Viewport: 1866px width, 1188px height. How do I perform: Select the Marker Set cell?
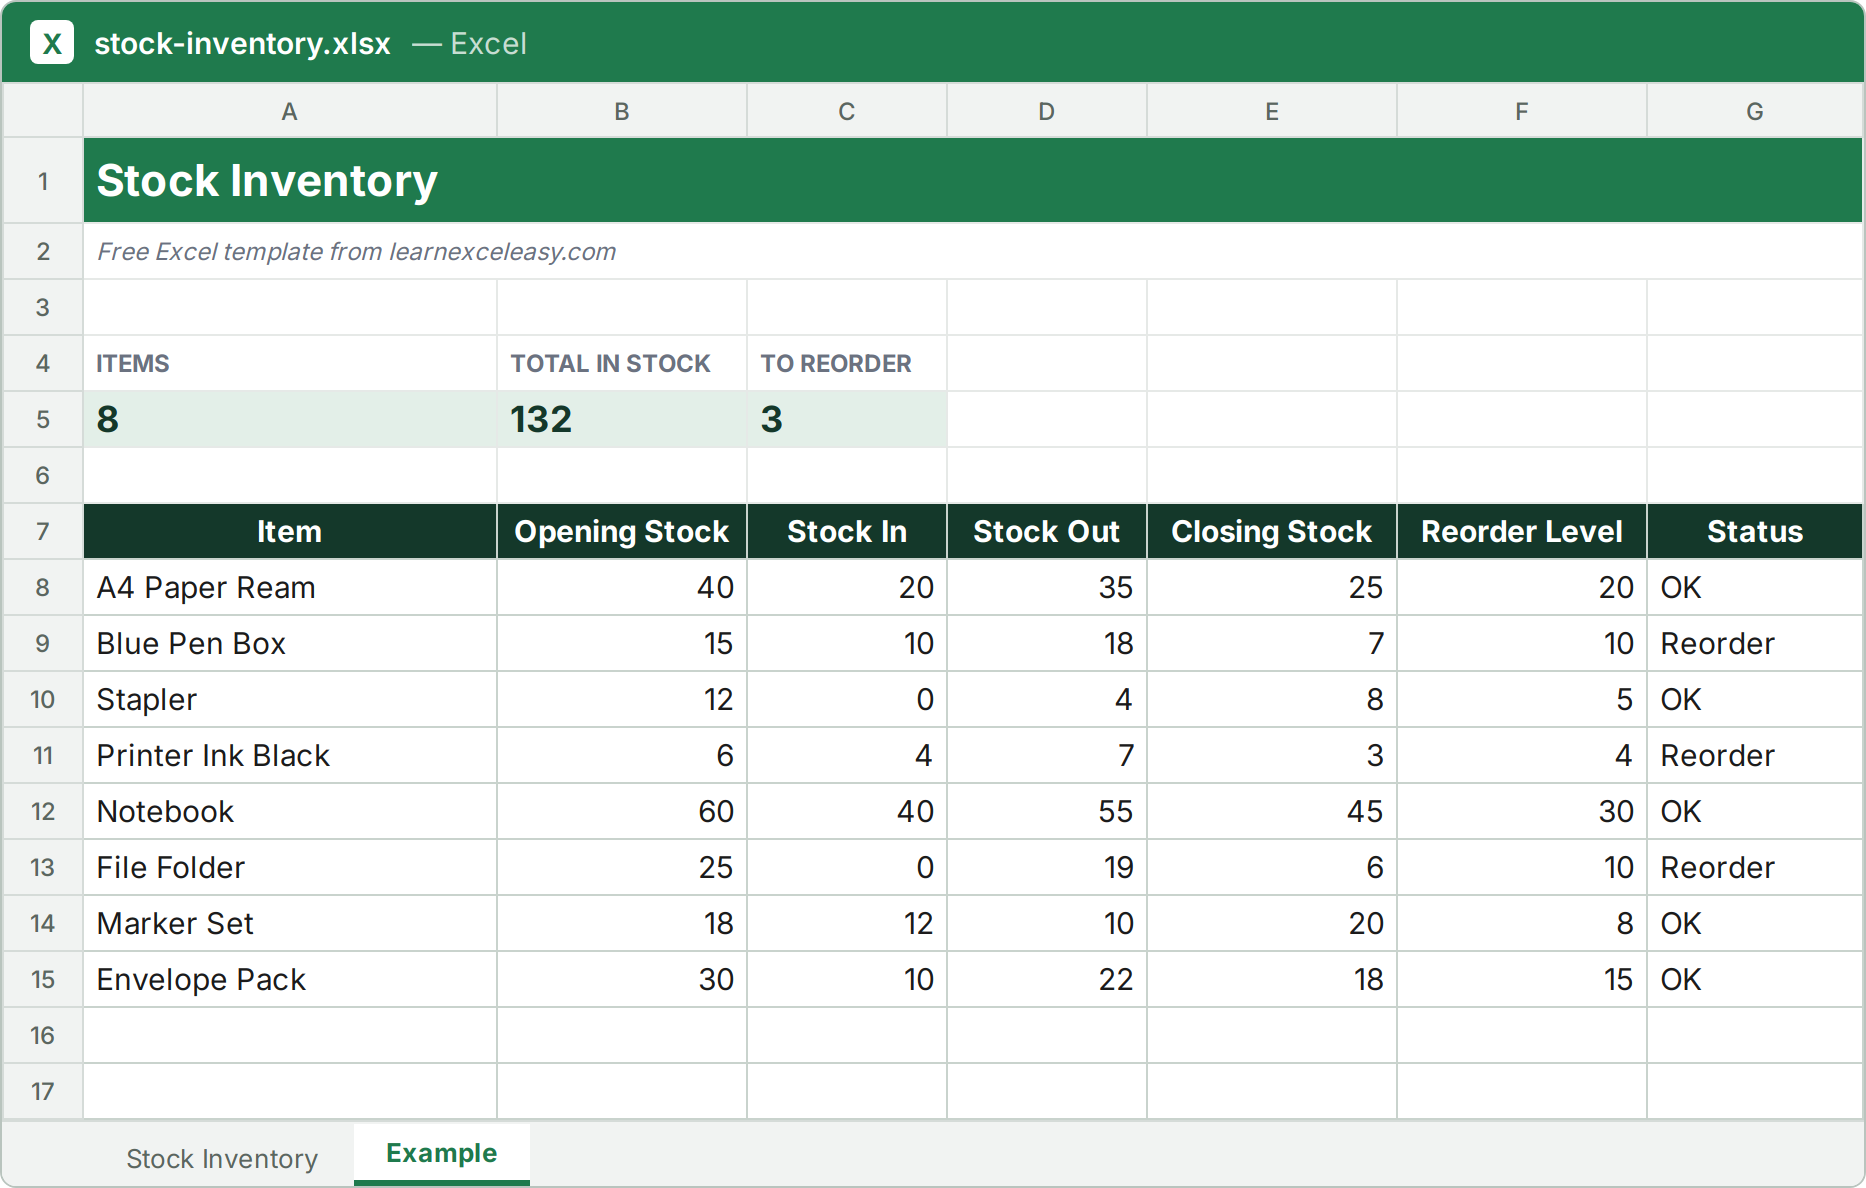(x=290, y=923)
